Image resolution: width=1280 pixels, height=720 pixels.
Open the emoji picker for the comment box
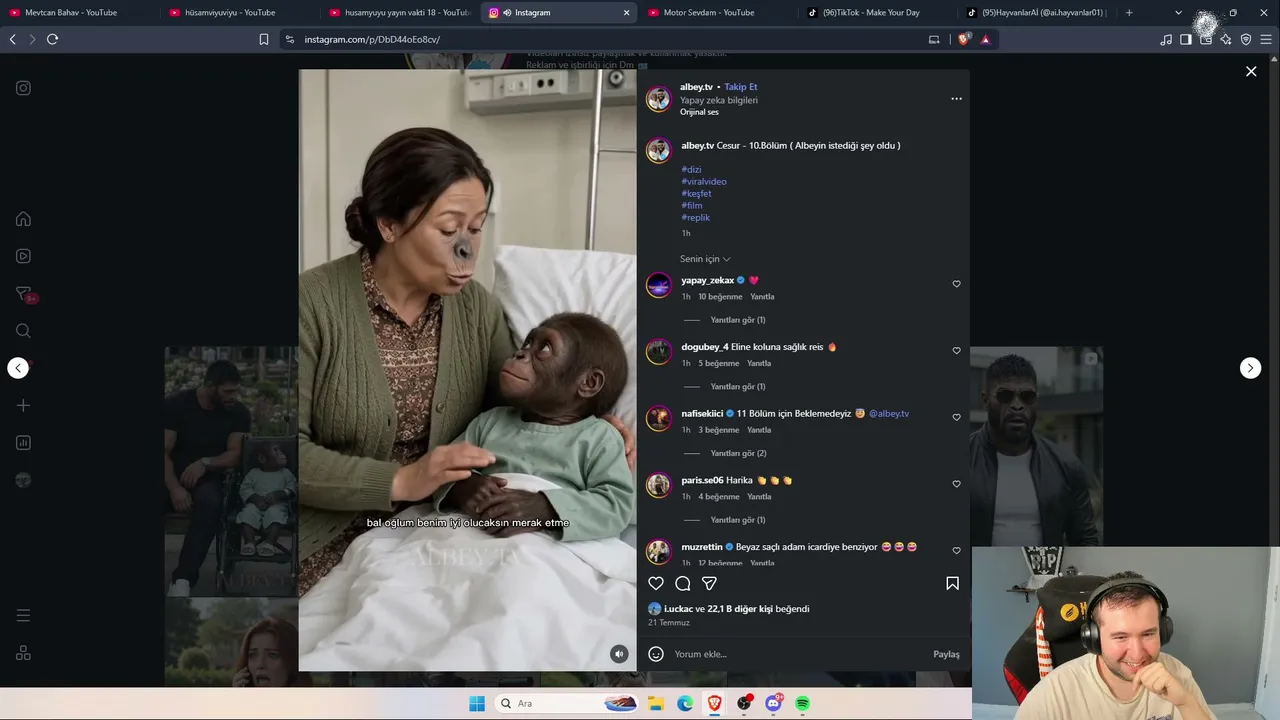click(656, 654)
